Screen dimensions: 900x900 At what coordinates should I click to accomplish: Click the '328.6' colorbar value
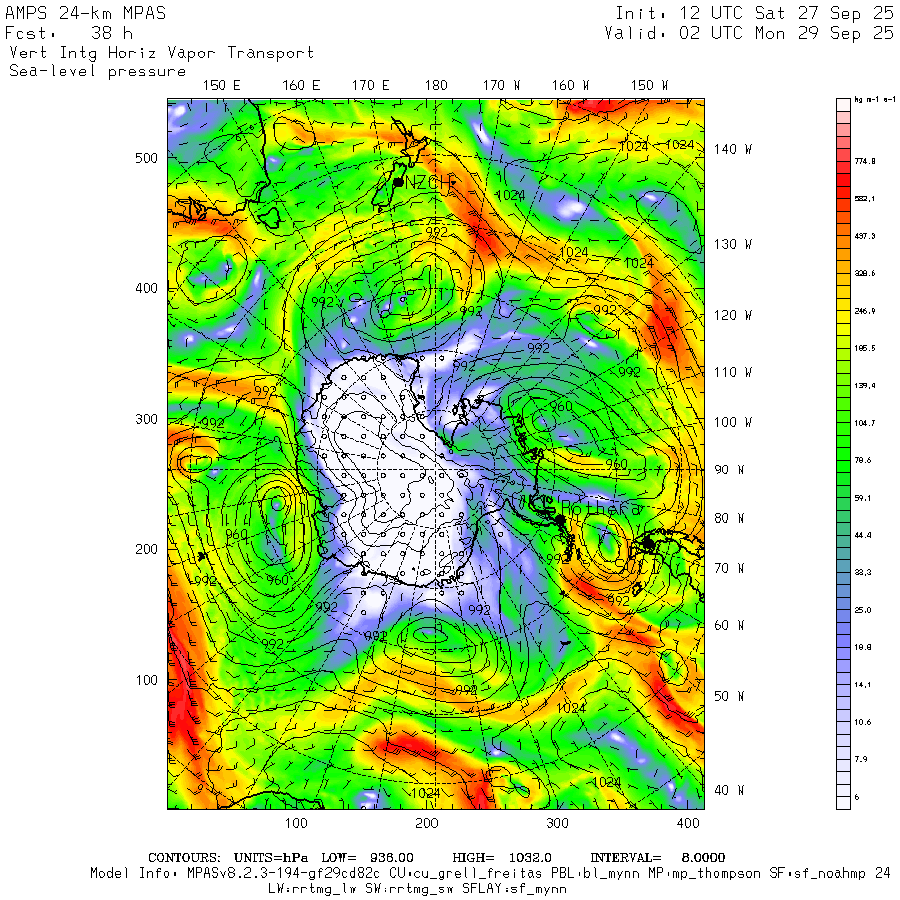click(x=865, y=273)
